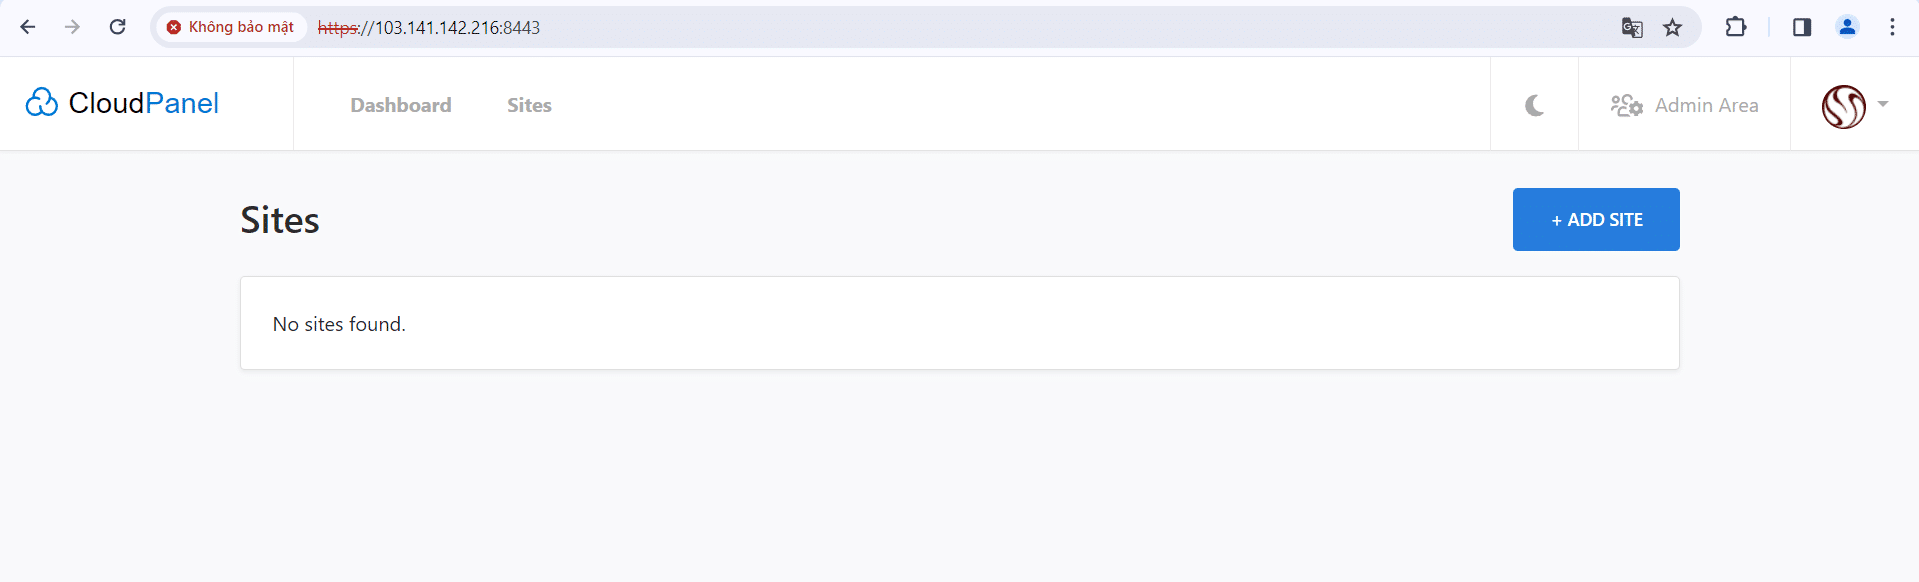1919x582 pixels.
Task: Toggle dark mode with the moon icon
Action: pyautogui.click(x=1534, y=105)
